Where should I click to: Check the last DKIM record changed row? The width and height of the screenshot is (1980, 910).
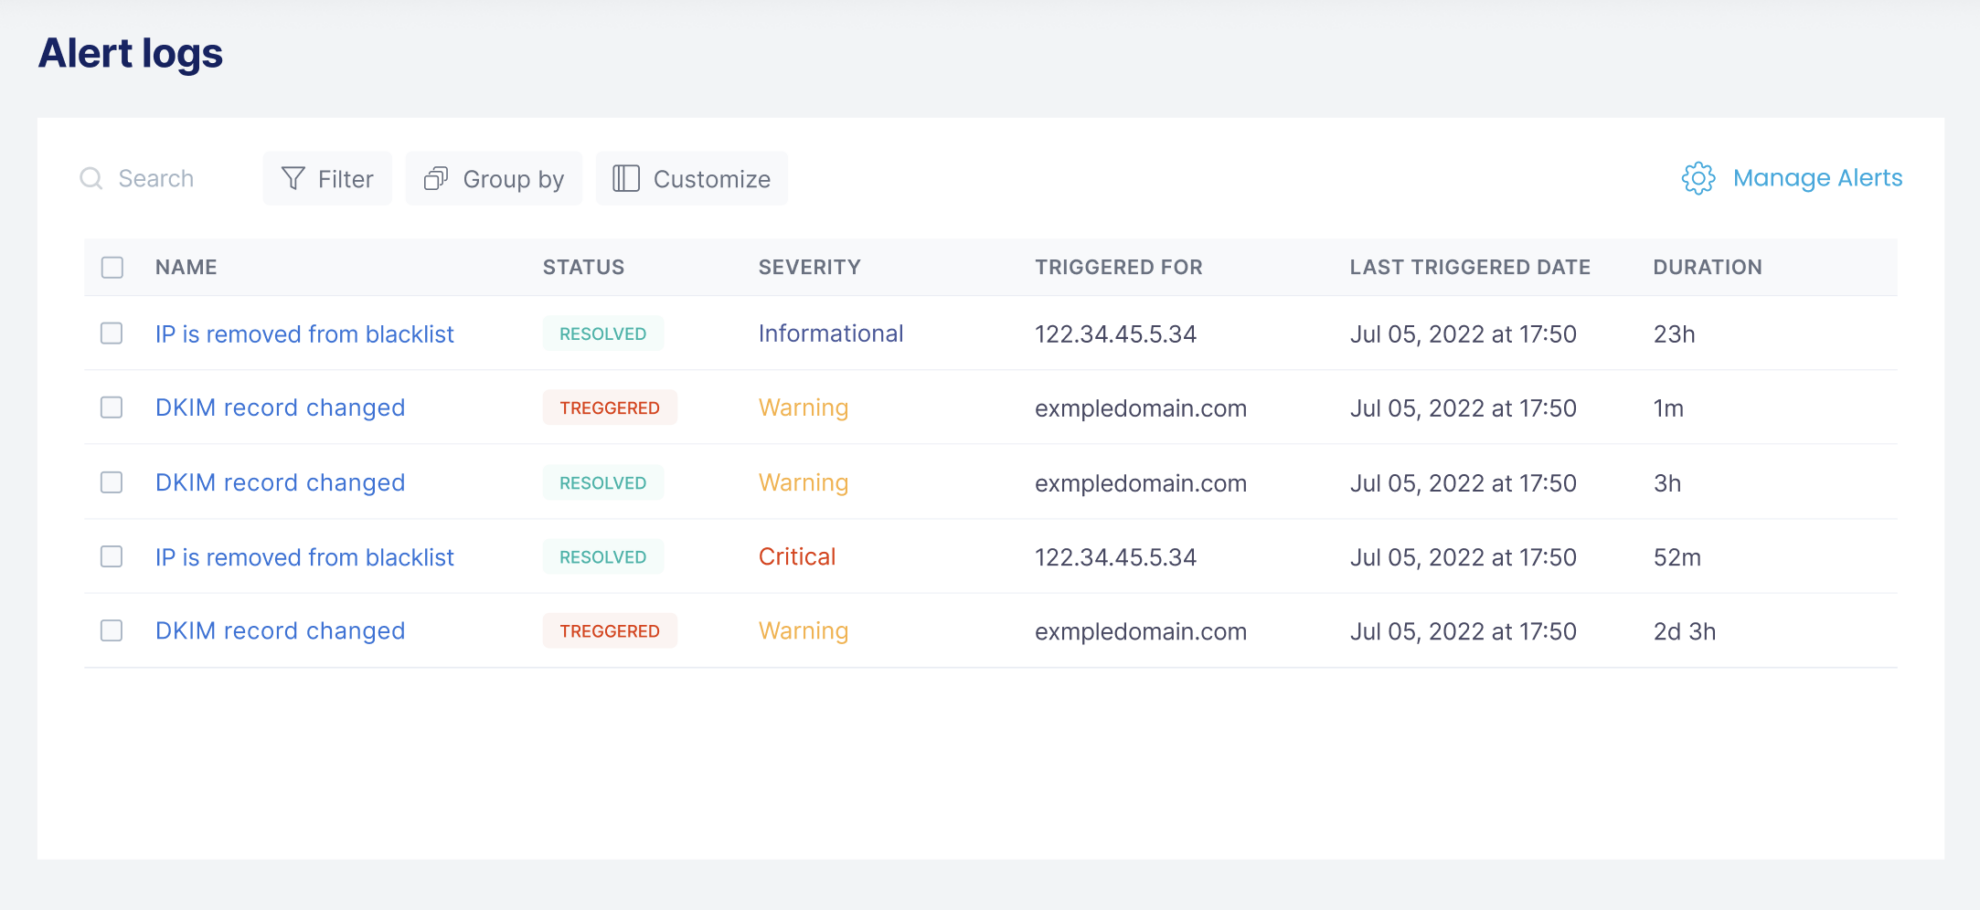click(111, 630)
